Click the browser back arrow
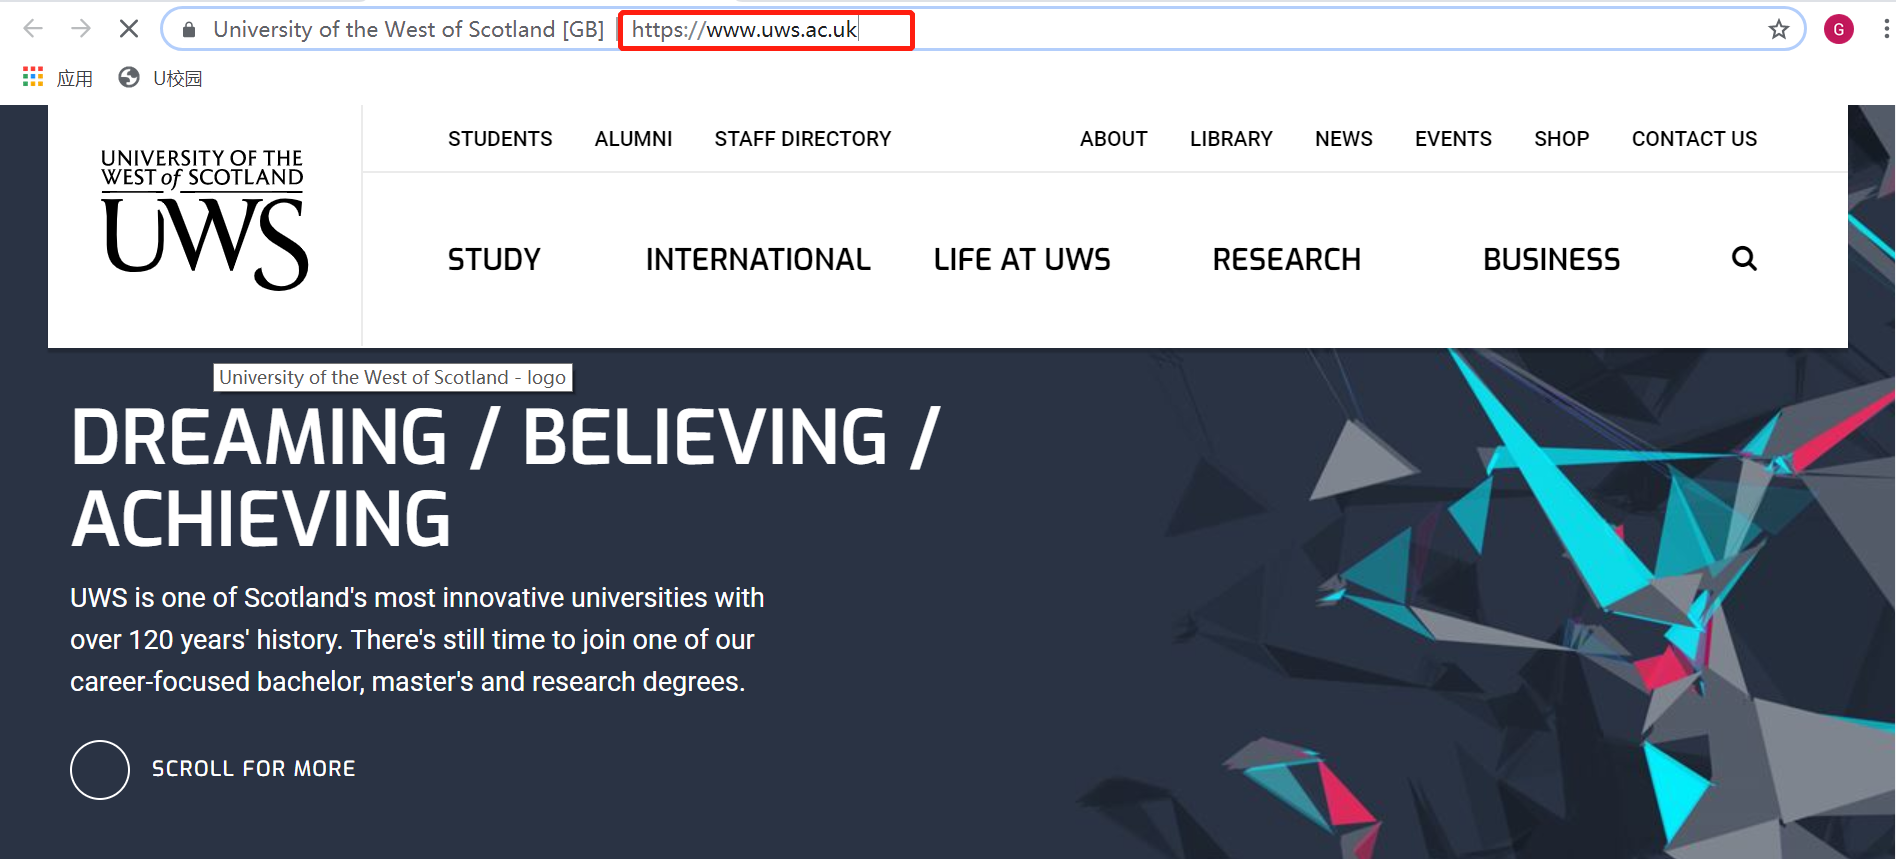The image size is (1896, 859). (33, 29)
